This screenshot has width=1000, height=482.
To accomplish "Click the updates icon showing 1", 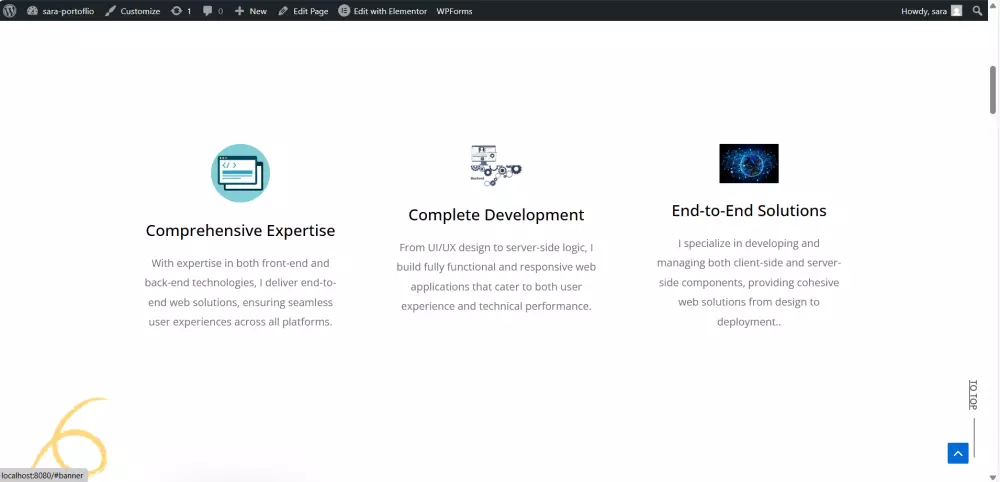I will pos(181,11).
